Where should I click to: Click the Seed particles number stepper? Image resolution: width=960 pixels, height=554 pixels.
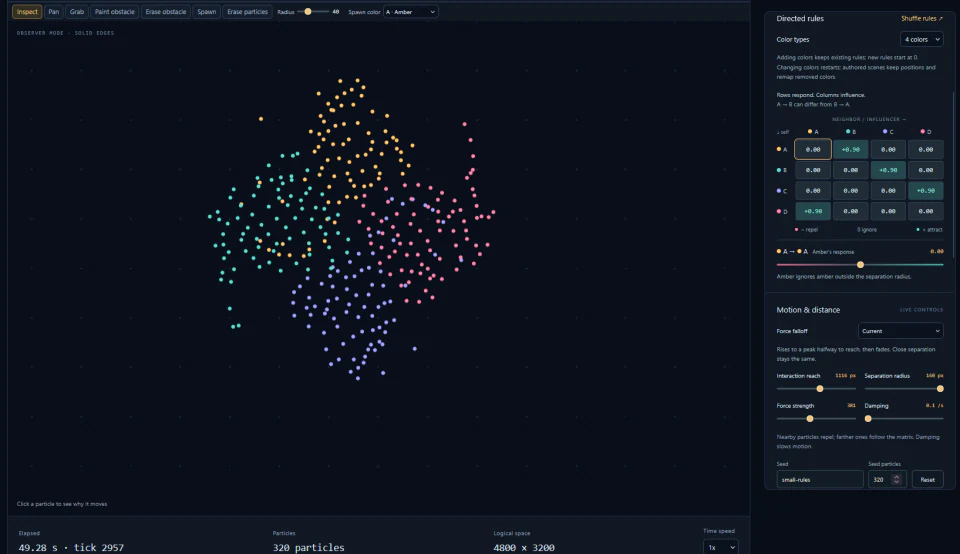coord(896,479)
